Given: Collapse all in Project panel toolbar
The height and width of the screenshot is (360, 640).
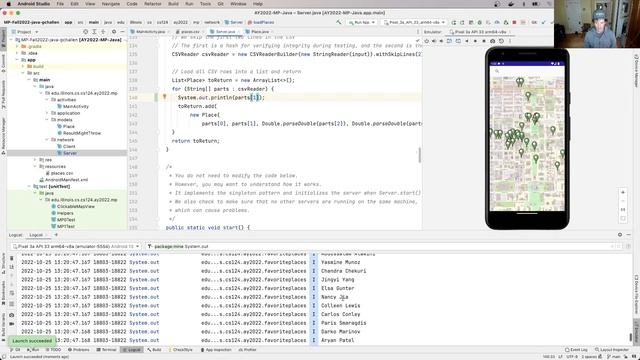Looking at the screenshot, I should (x=103, y=32).
